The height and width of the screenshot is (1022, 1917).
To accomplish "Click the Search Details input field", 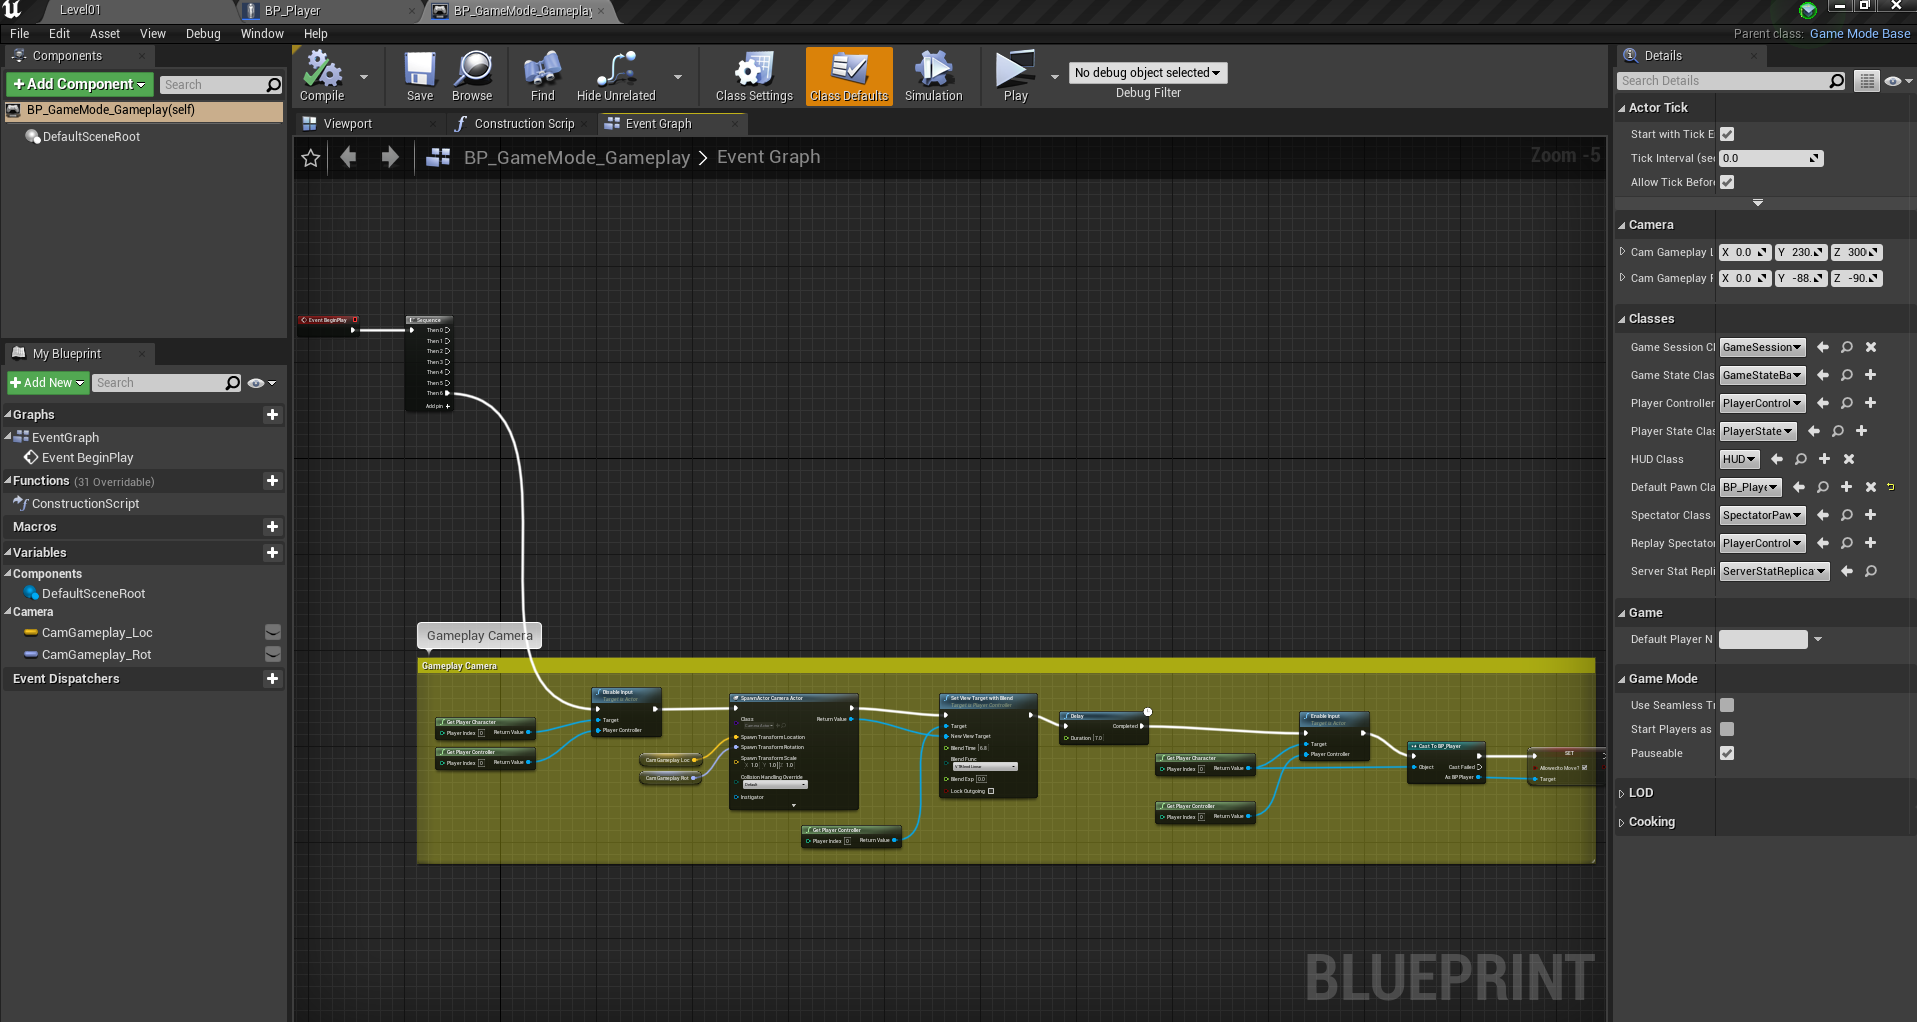I will point(1724,81).
